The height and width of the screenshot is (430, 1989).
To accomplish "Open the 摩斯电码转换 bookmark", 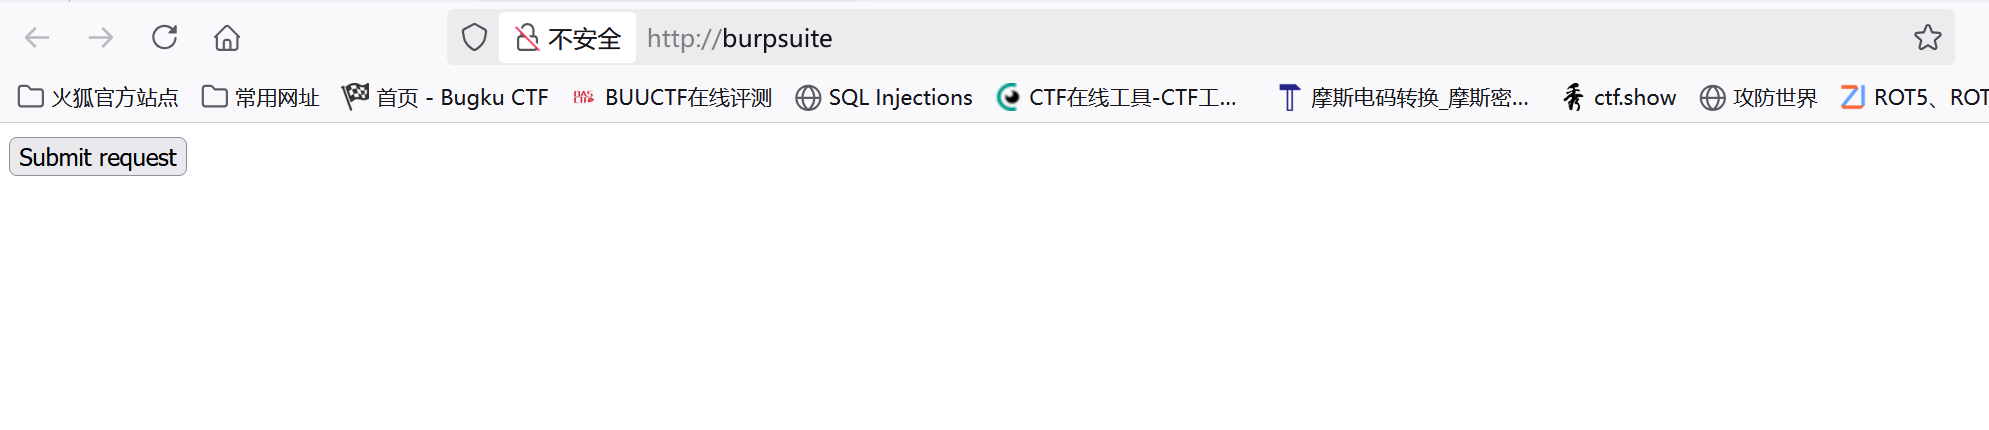I will (x=1404, y=97).
